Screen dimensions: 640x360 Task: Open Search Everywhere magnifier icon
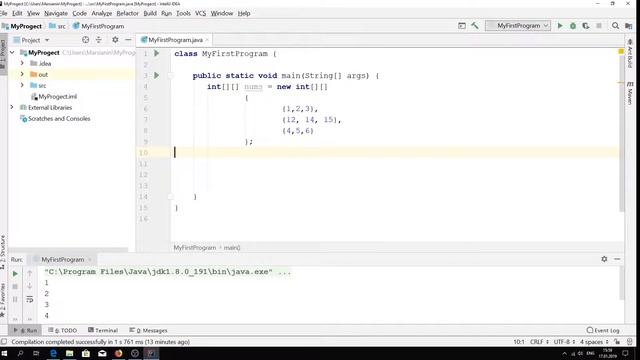pyautogui.click(x=615, y=26)
